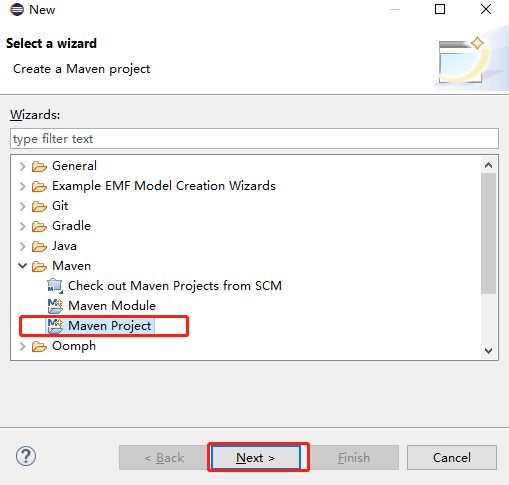Click the Next button
The height and width of the screenshot is (485, 509).
[256, 457]
